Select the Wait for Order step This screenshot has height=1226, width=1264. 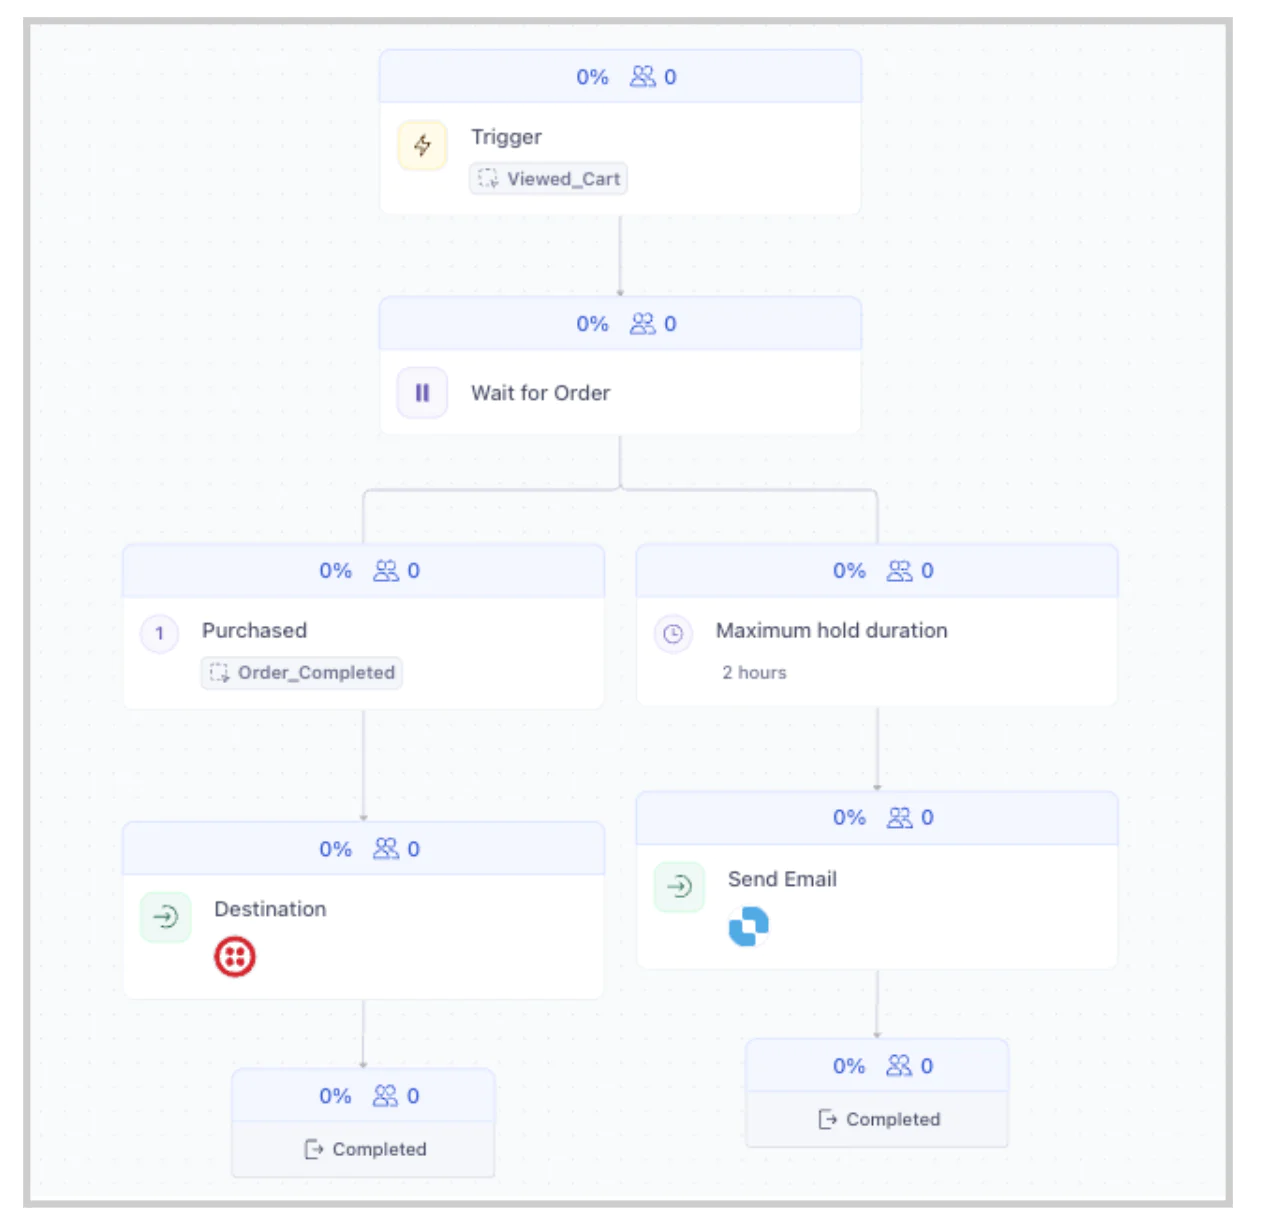(x=540, y=392)
